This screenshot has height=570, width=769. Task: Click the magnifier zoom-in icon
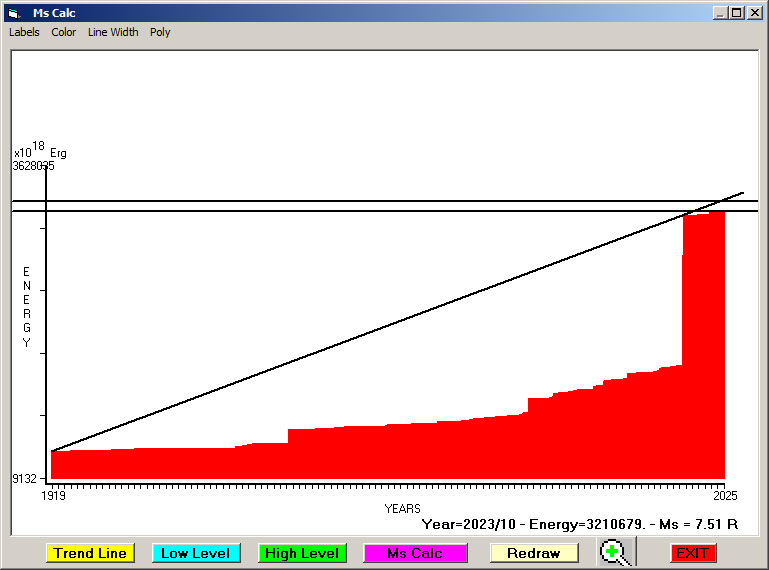pyautogui.click(x=618, y=552)
